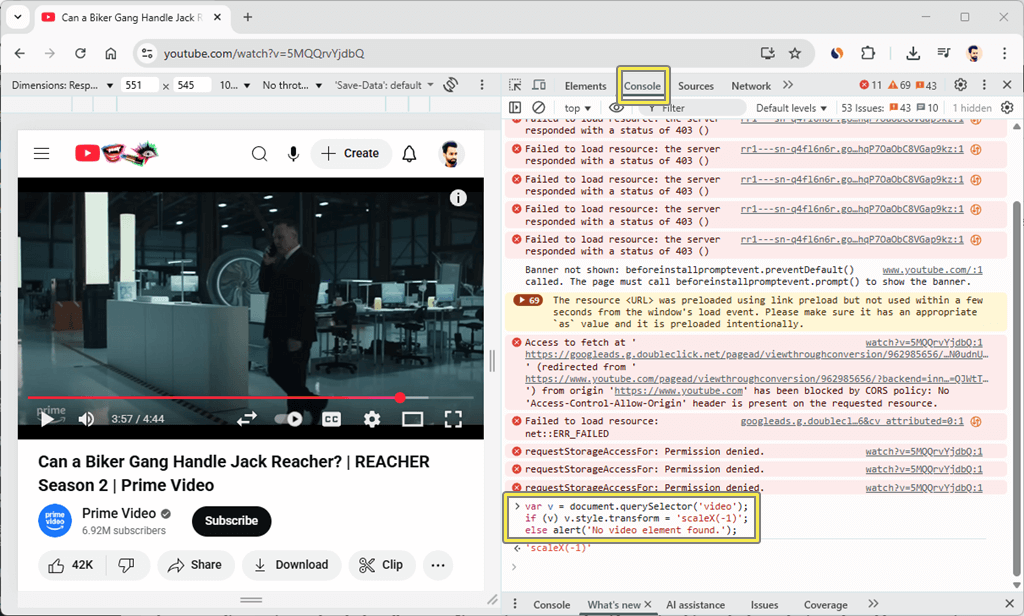The height and width of the screenshot is (616, 1024).
Task: Like the video 42K thumbs up
Action: pos(71,565)
